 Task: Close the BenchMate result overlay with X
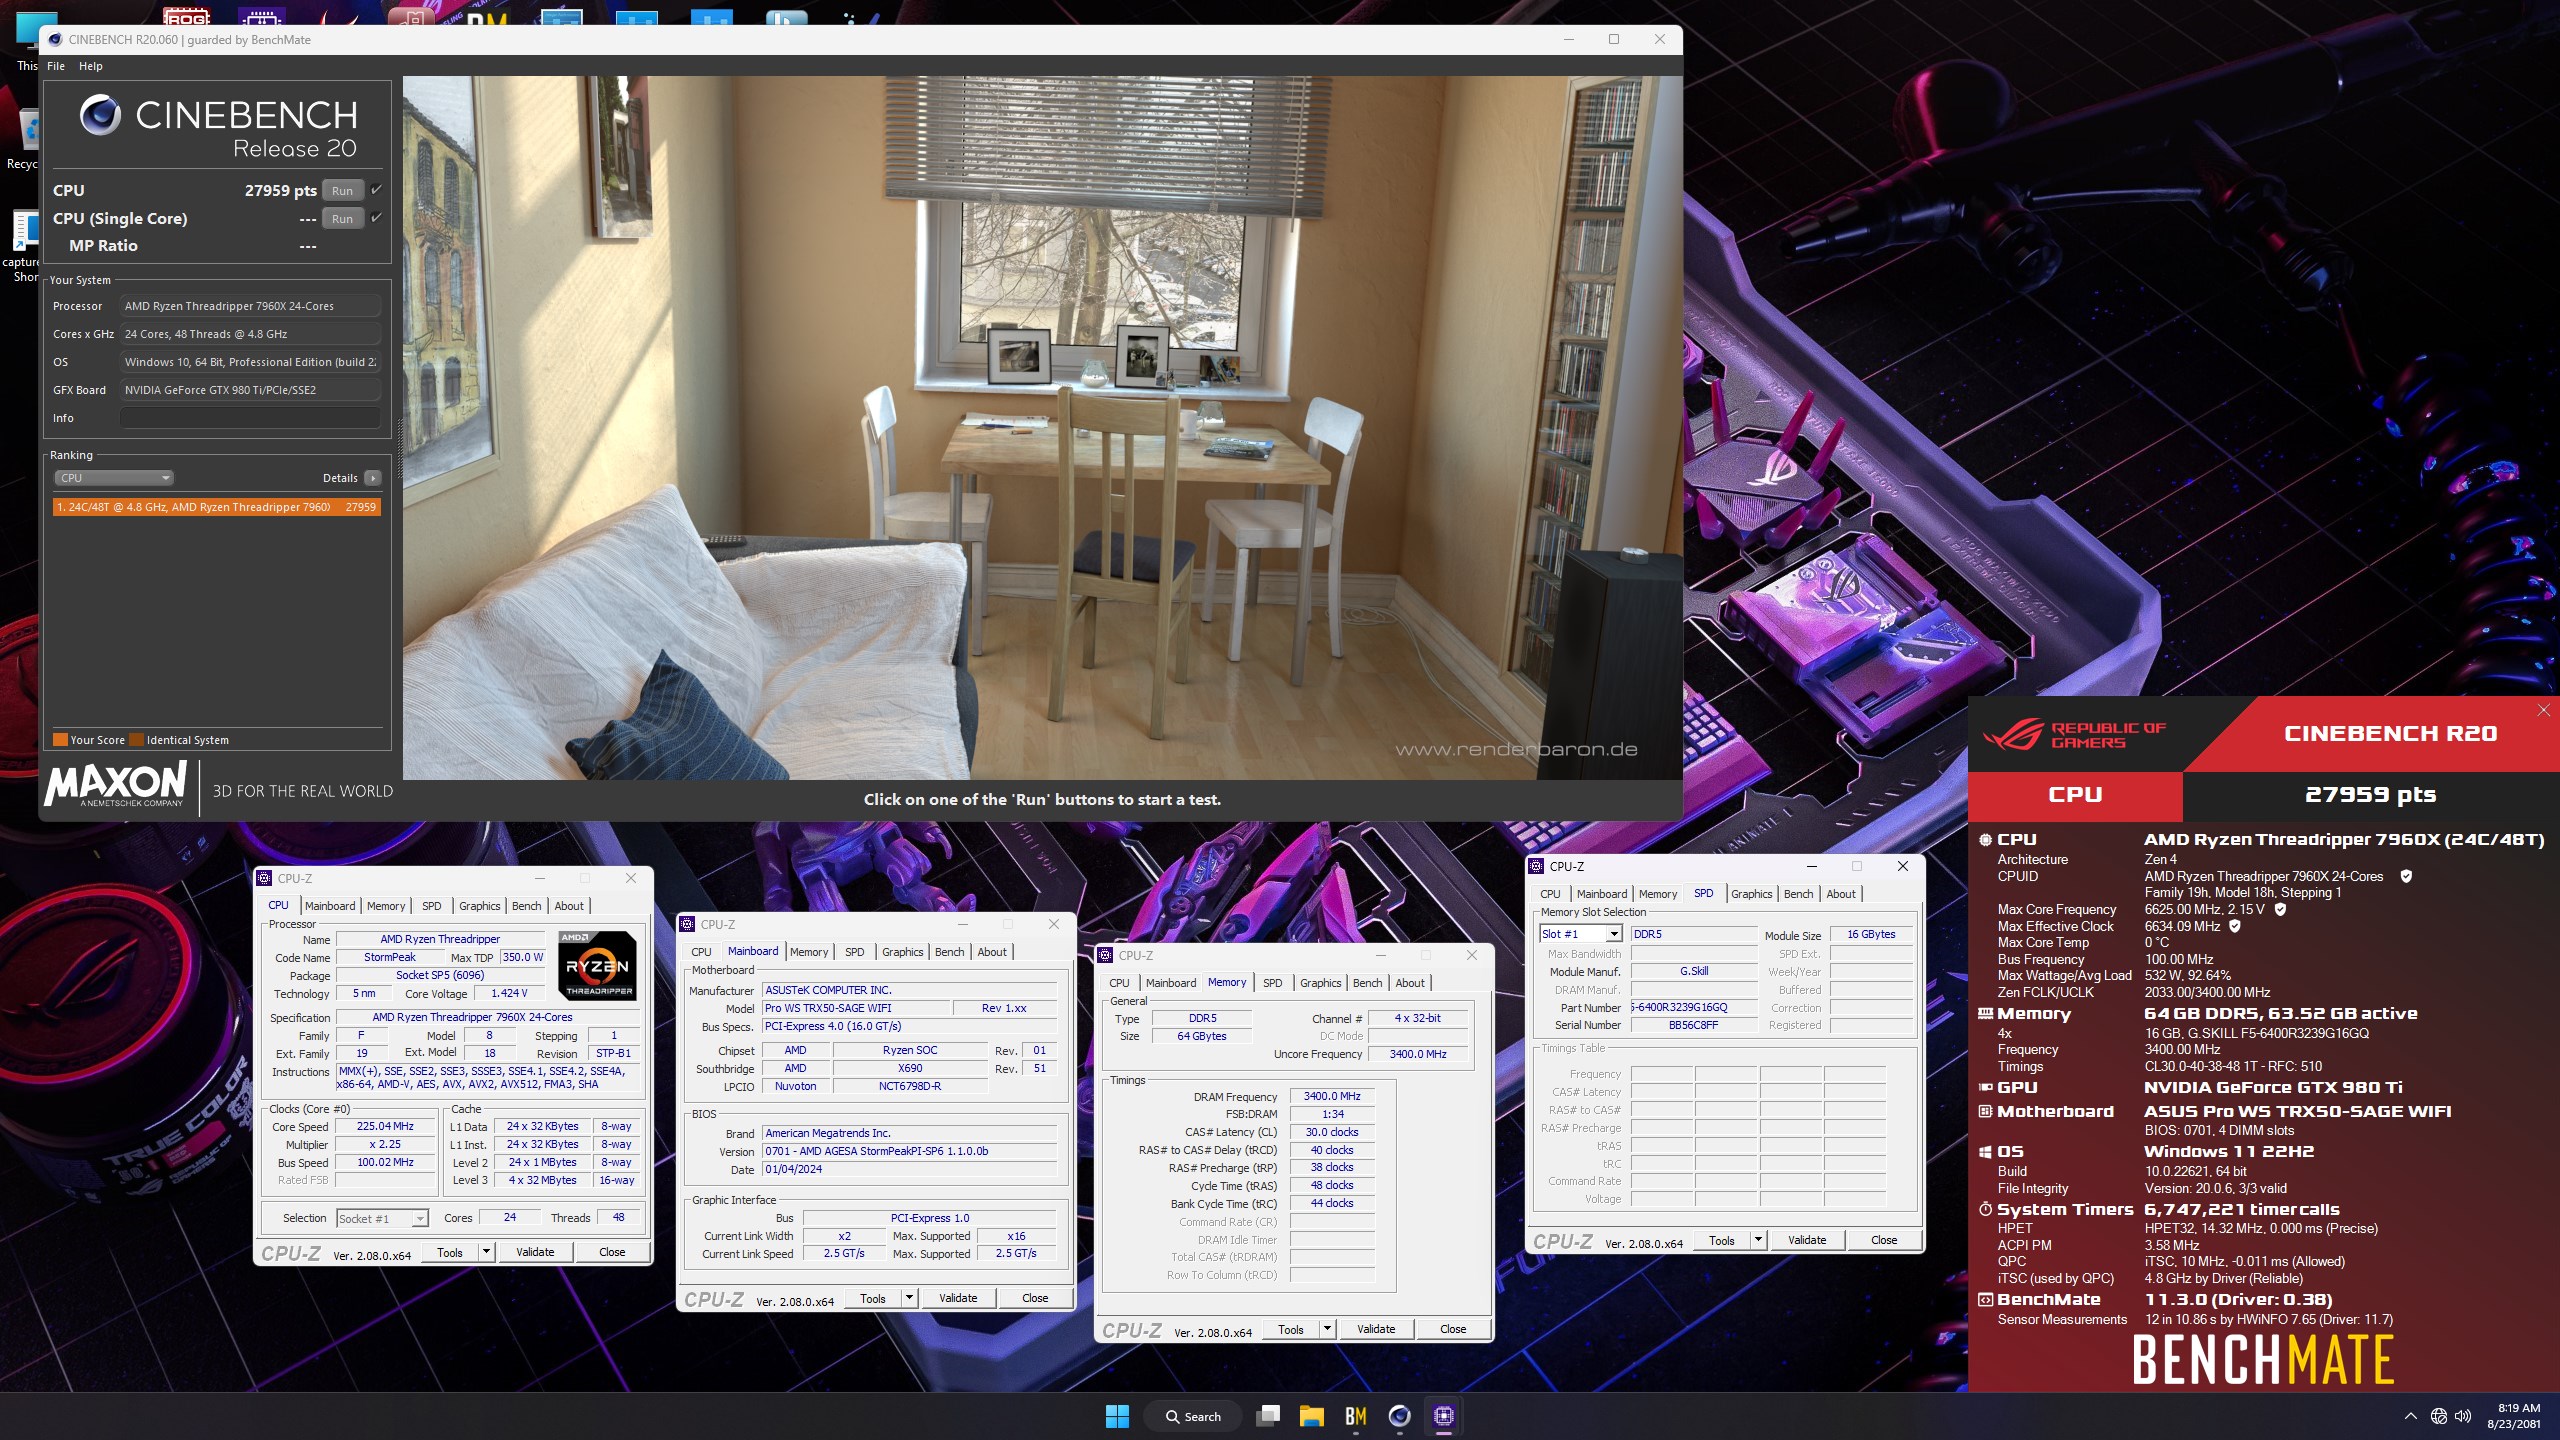click(x=2543, y=710)
